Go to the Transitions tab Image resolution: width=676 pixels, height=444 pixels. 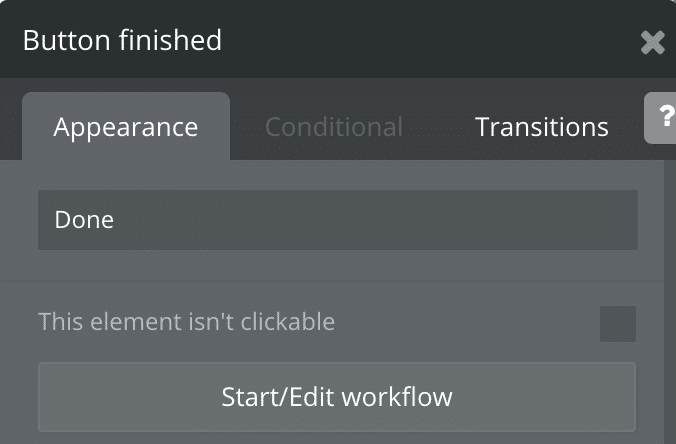(541, 128)
